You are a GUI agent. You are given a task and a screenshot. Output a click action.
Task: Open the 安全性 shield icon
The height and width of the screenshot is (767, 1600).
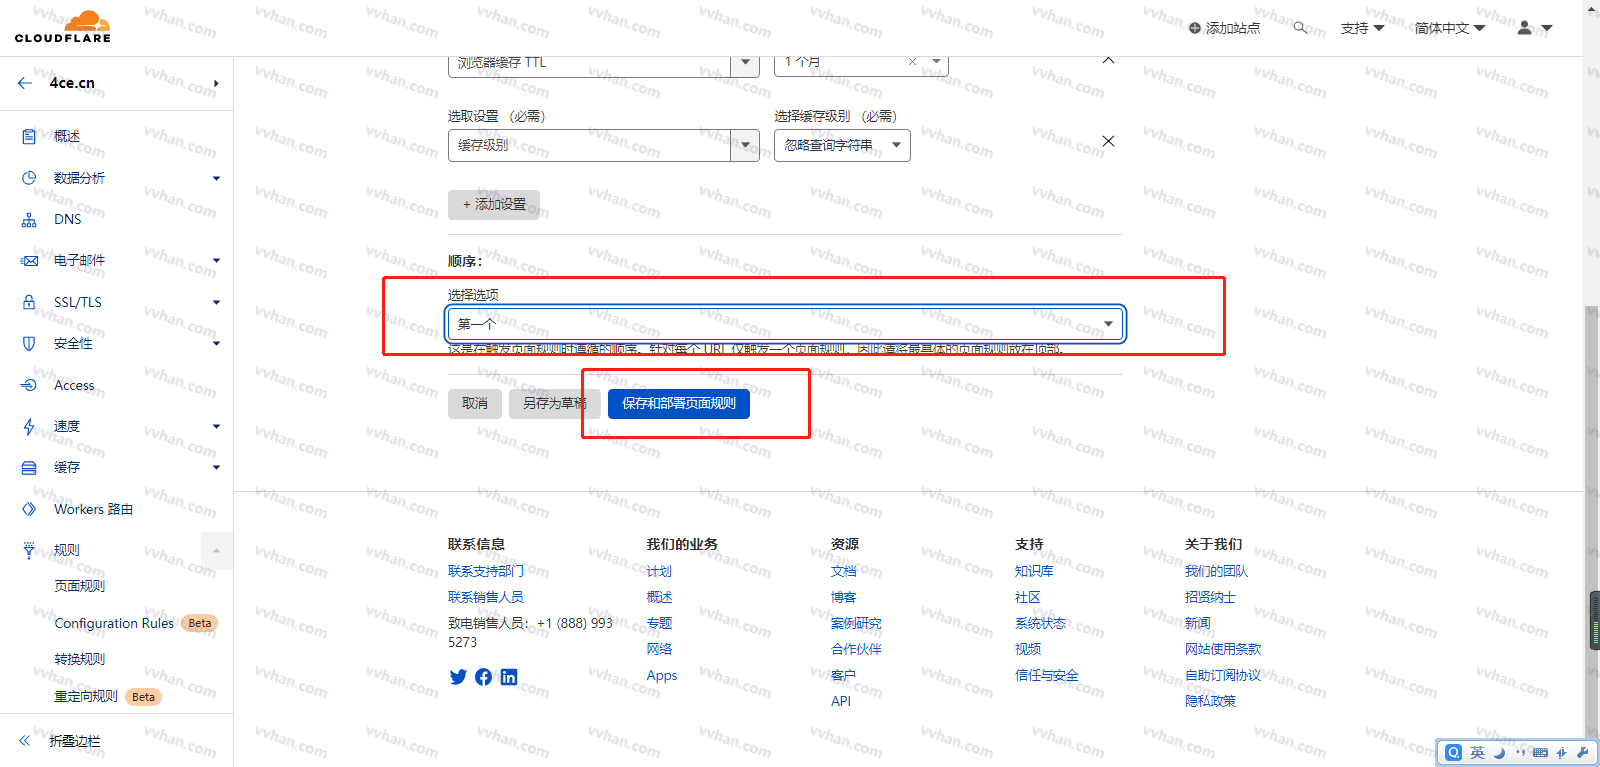click(x=29, y=343)
